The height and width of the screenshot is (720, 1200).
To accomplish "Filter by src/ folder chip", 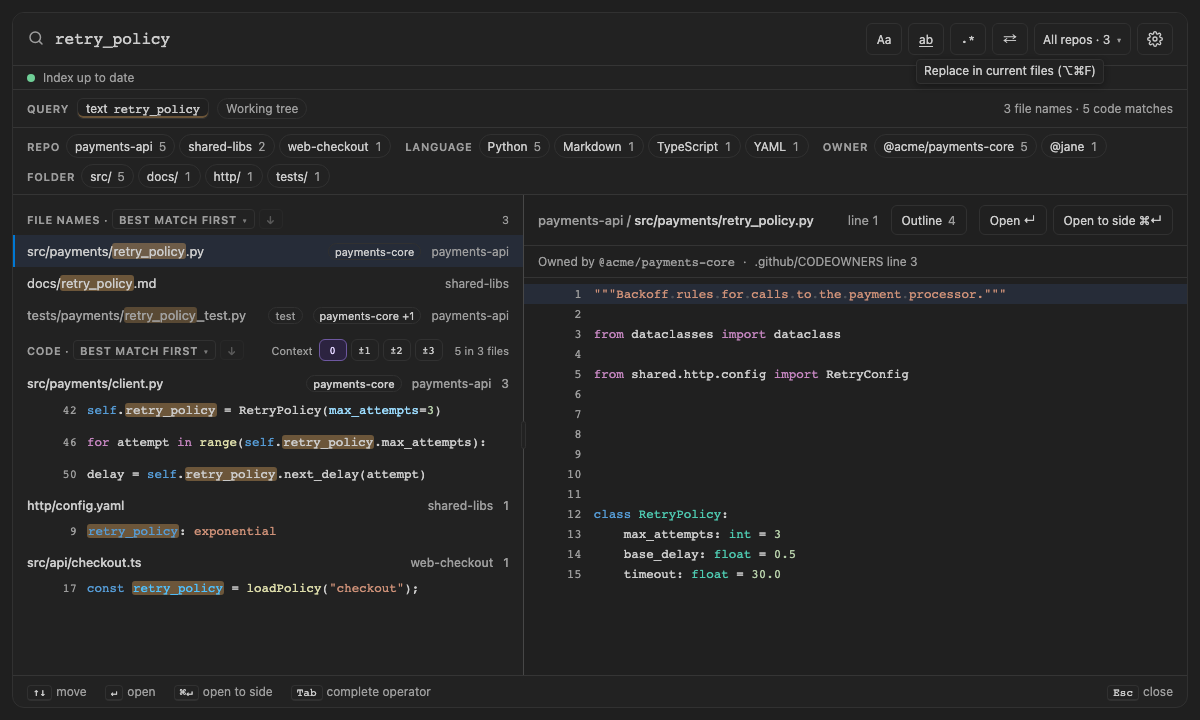I will pos(107,177).
